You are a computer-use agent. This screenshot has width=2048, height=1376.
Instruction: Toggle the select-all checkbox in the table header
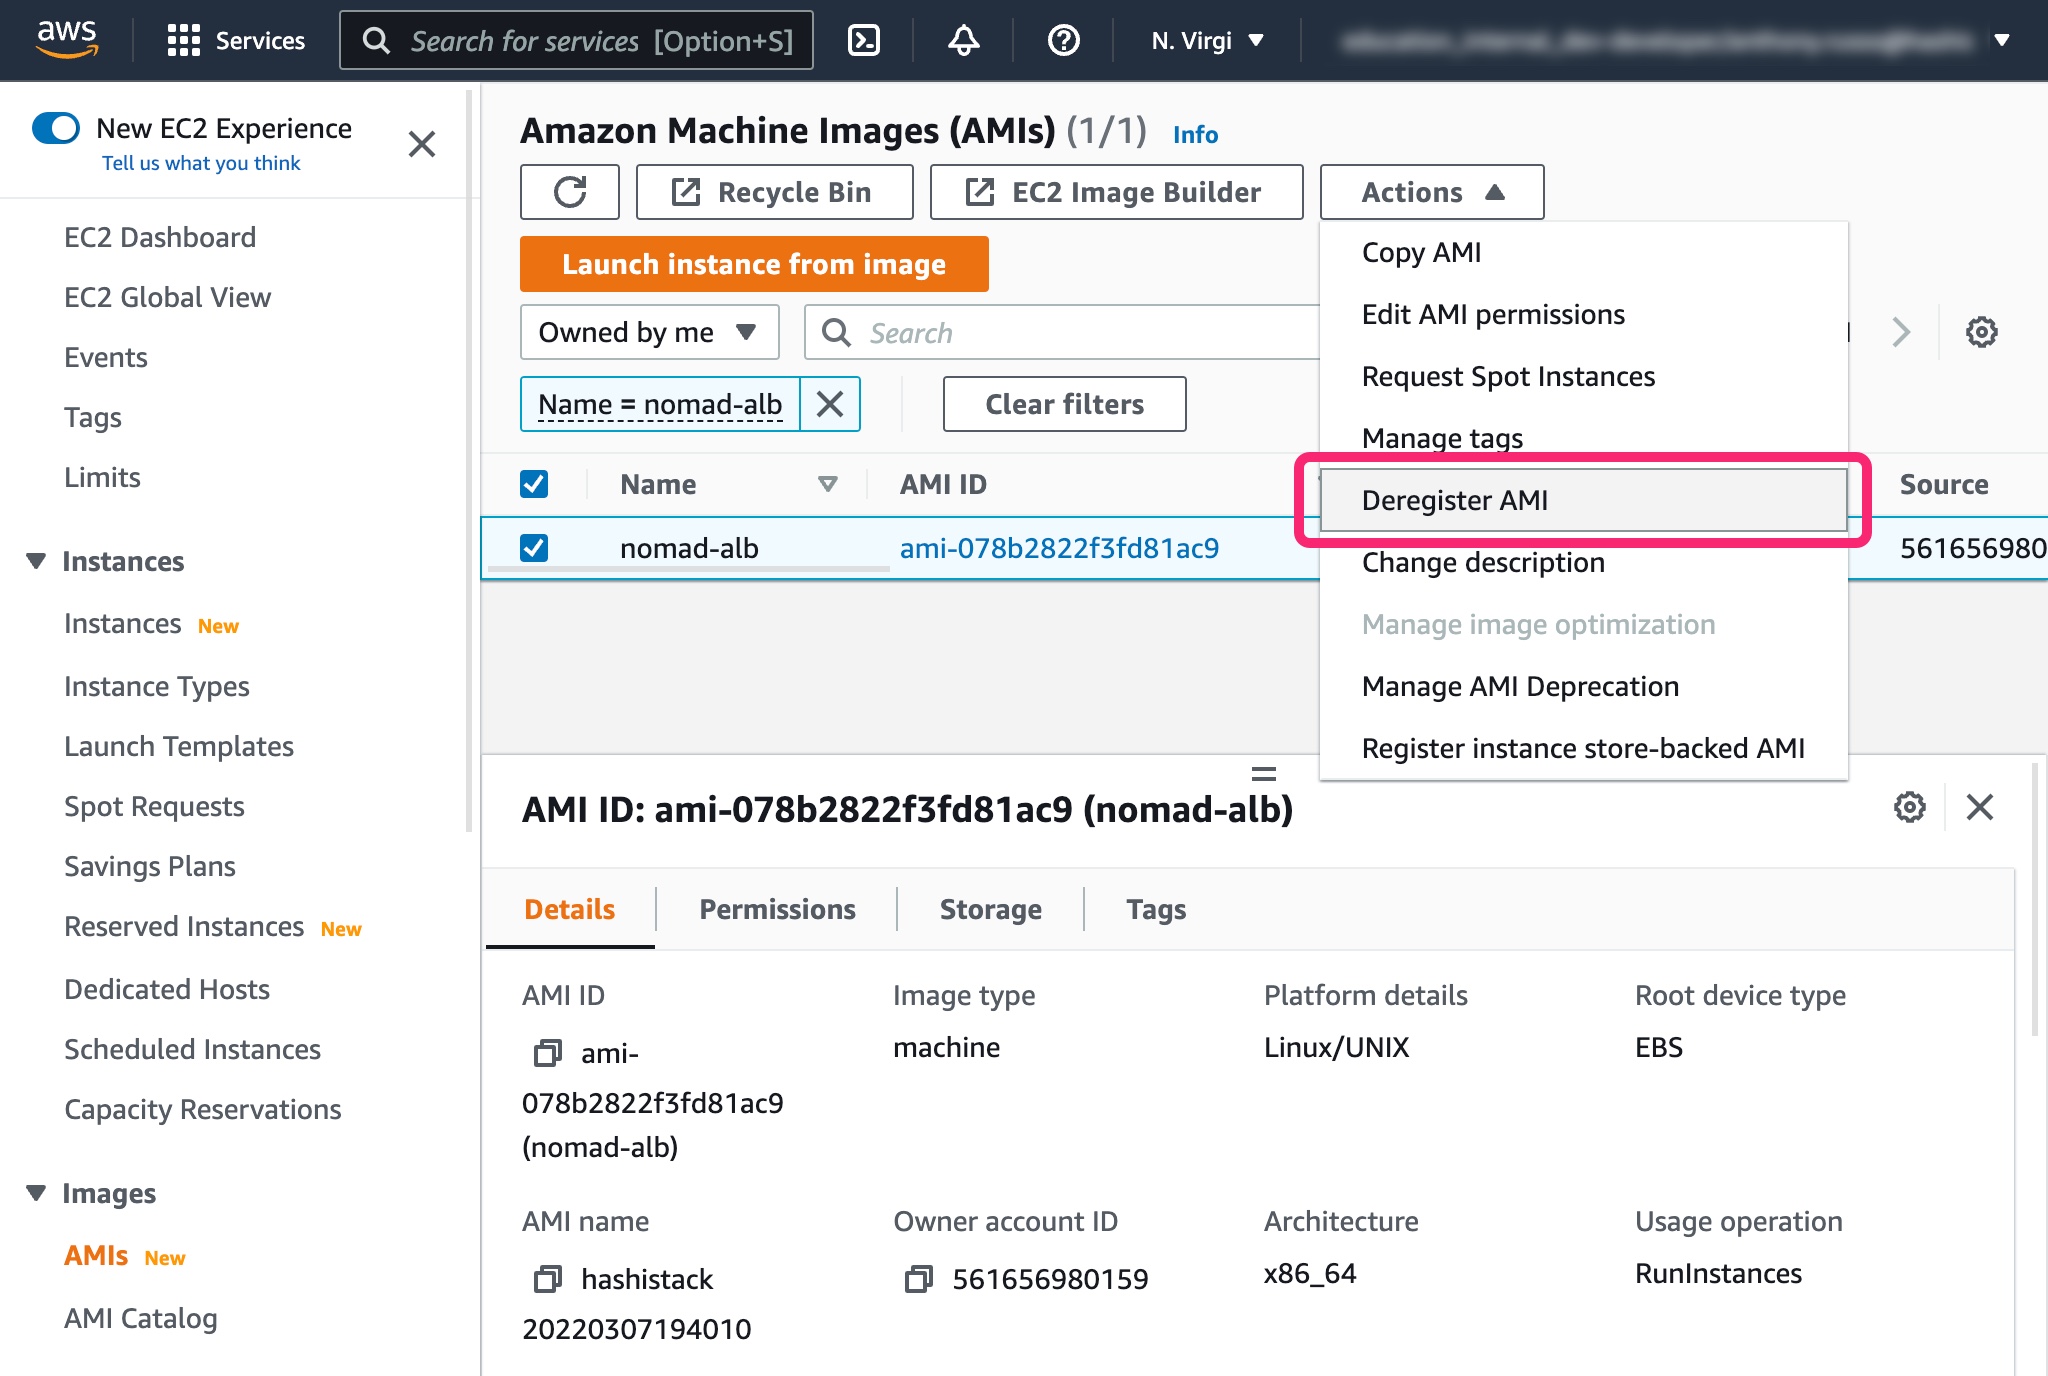click(534, 483)
